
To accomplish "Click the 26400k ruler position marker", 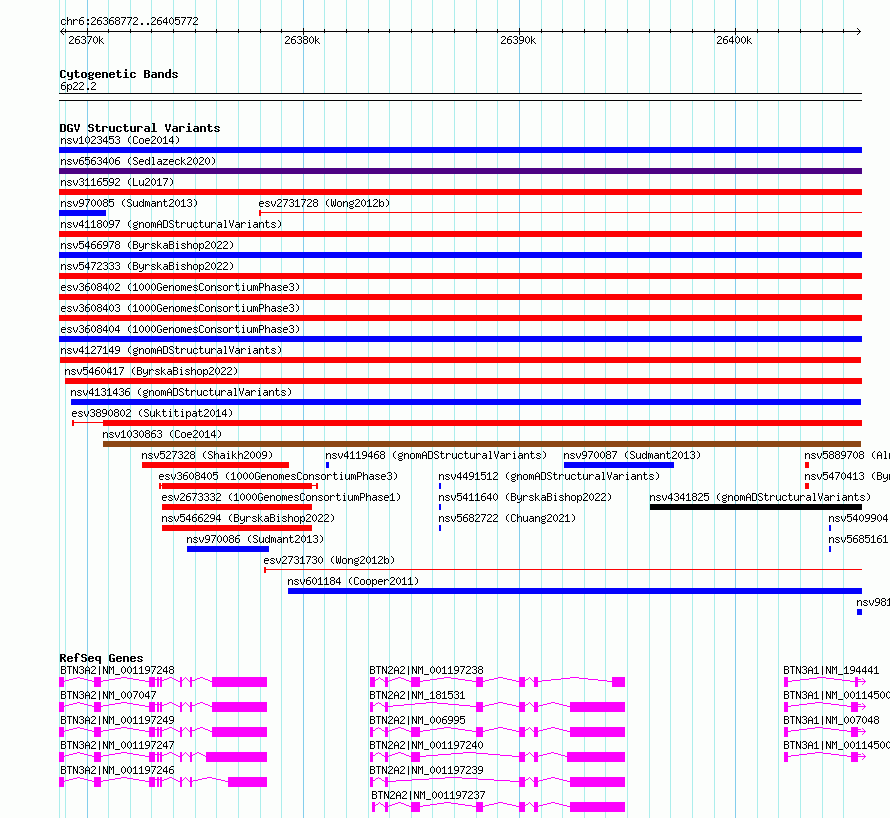I will [734, 40].
